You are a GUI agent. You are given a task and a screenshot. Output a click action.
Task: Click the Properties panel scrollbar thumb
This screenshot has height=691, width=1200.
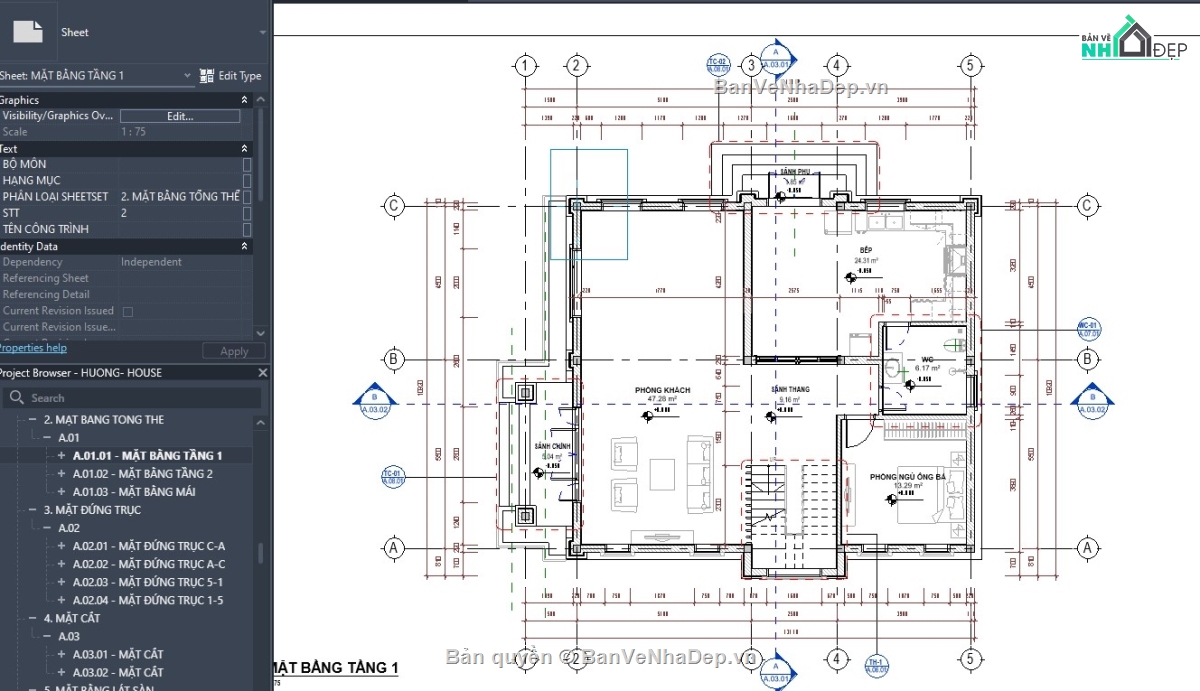coord(261,155)
